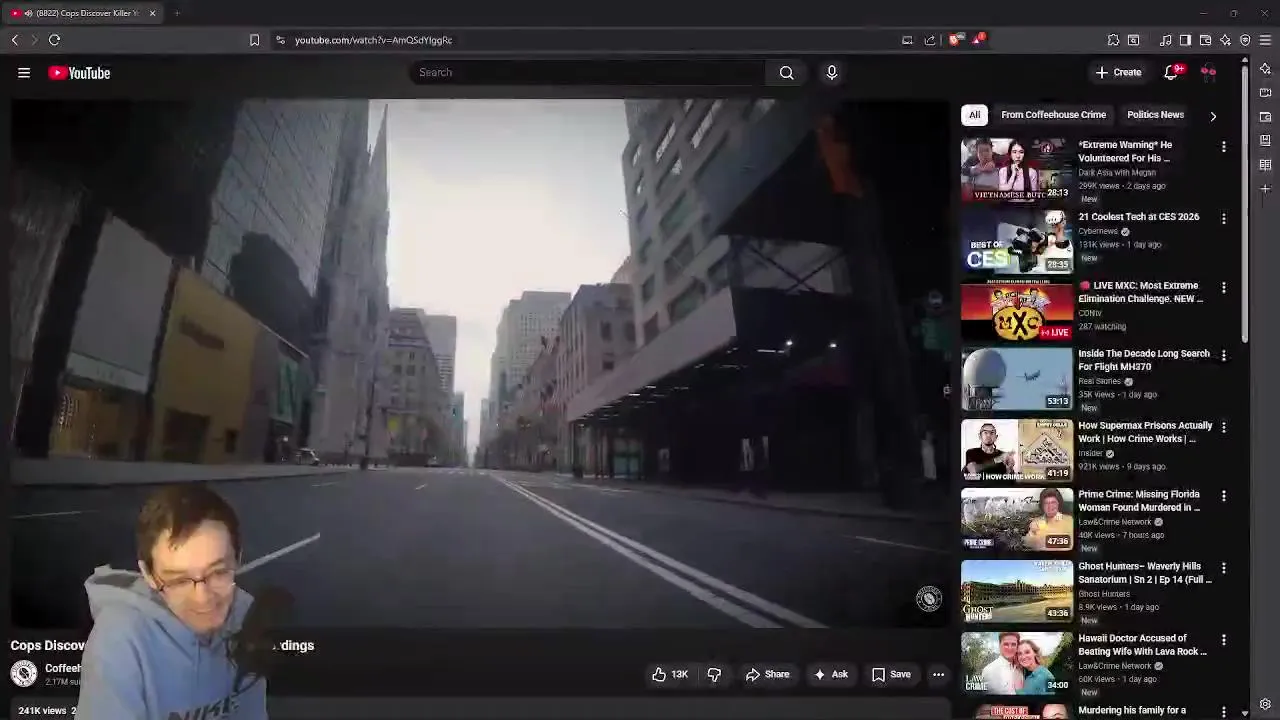The width and height of the screenshot is (1280, 720).
Task: Open the Supermax Prisons video title
Action: 1145,432
